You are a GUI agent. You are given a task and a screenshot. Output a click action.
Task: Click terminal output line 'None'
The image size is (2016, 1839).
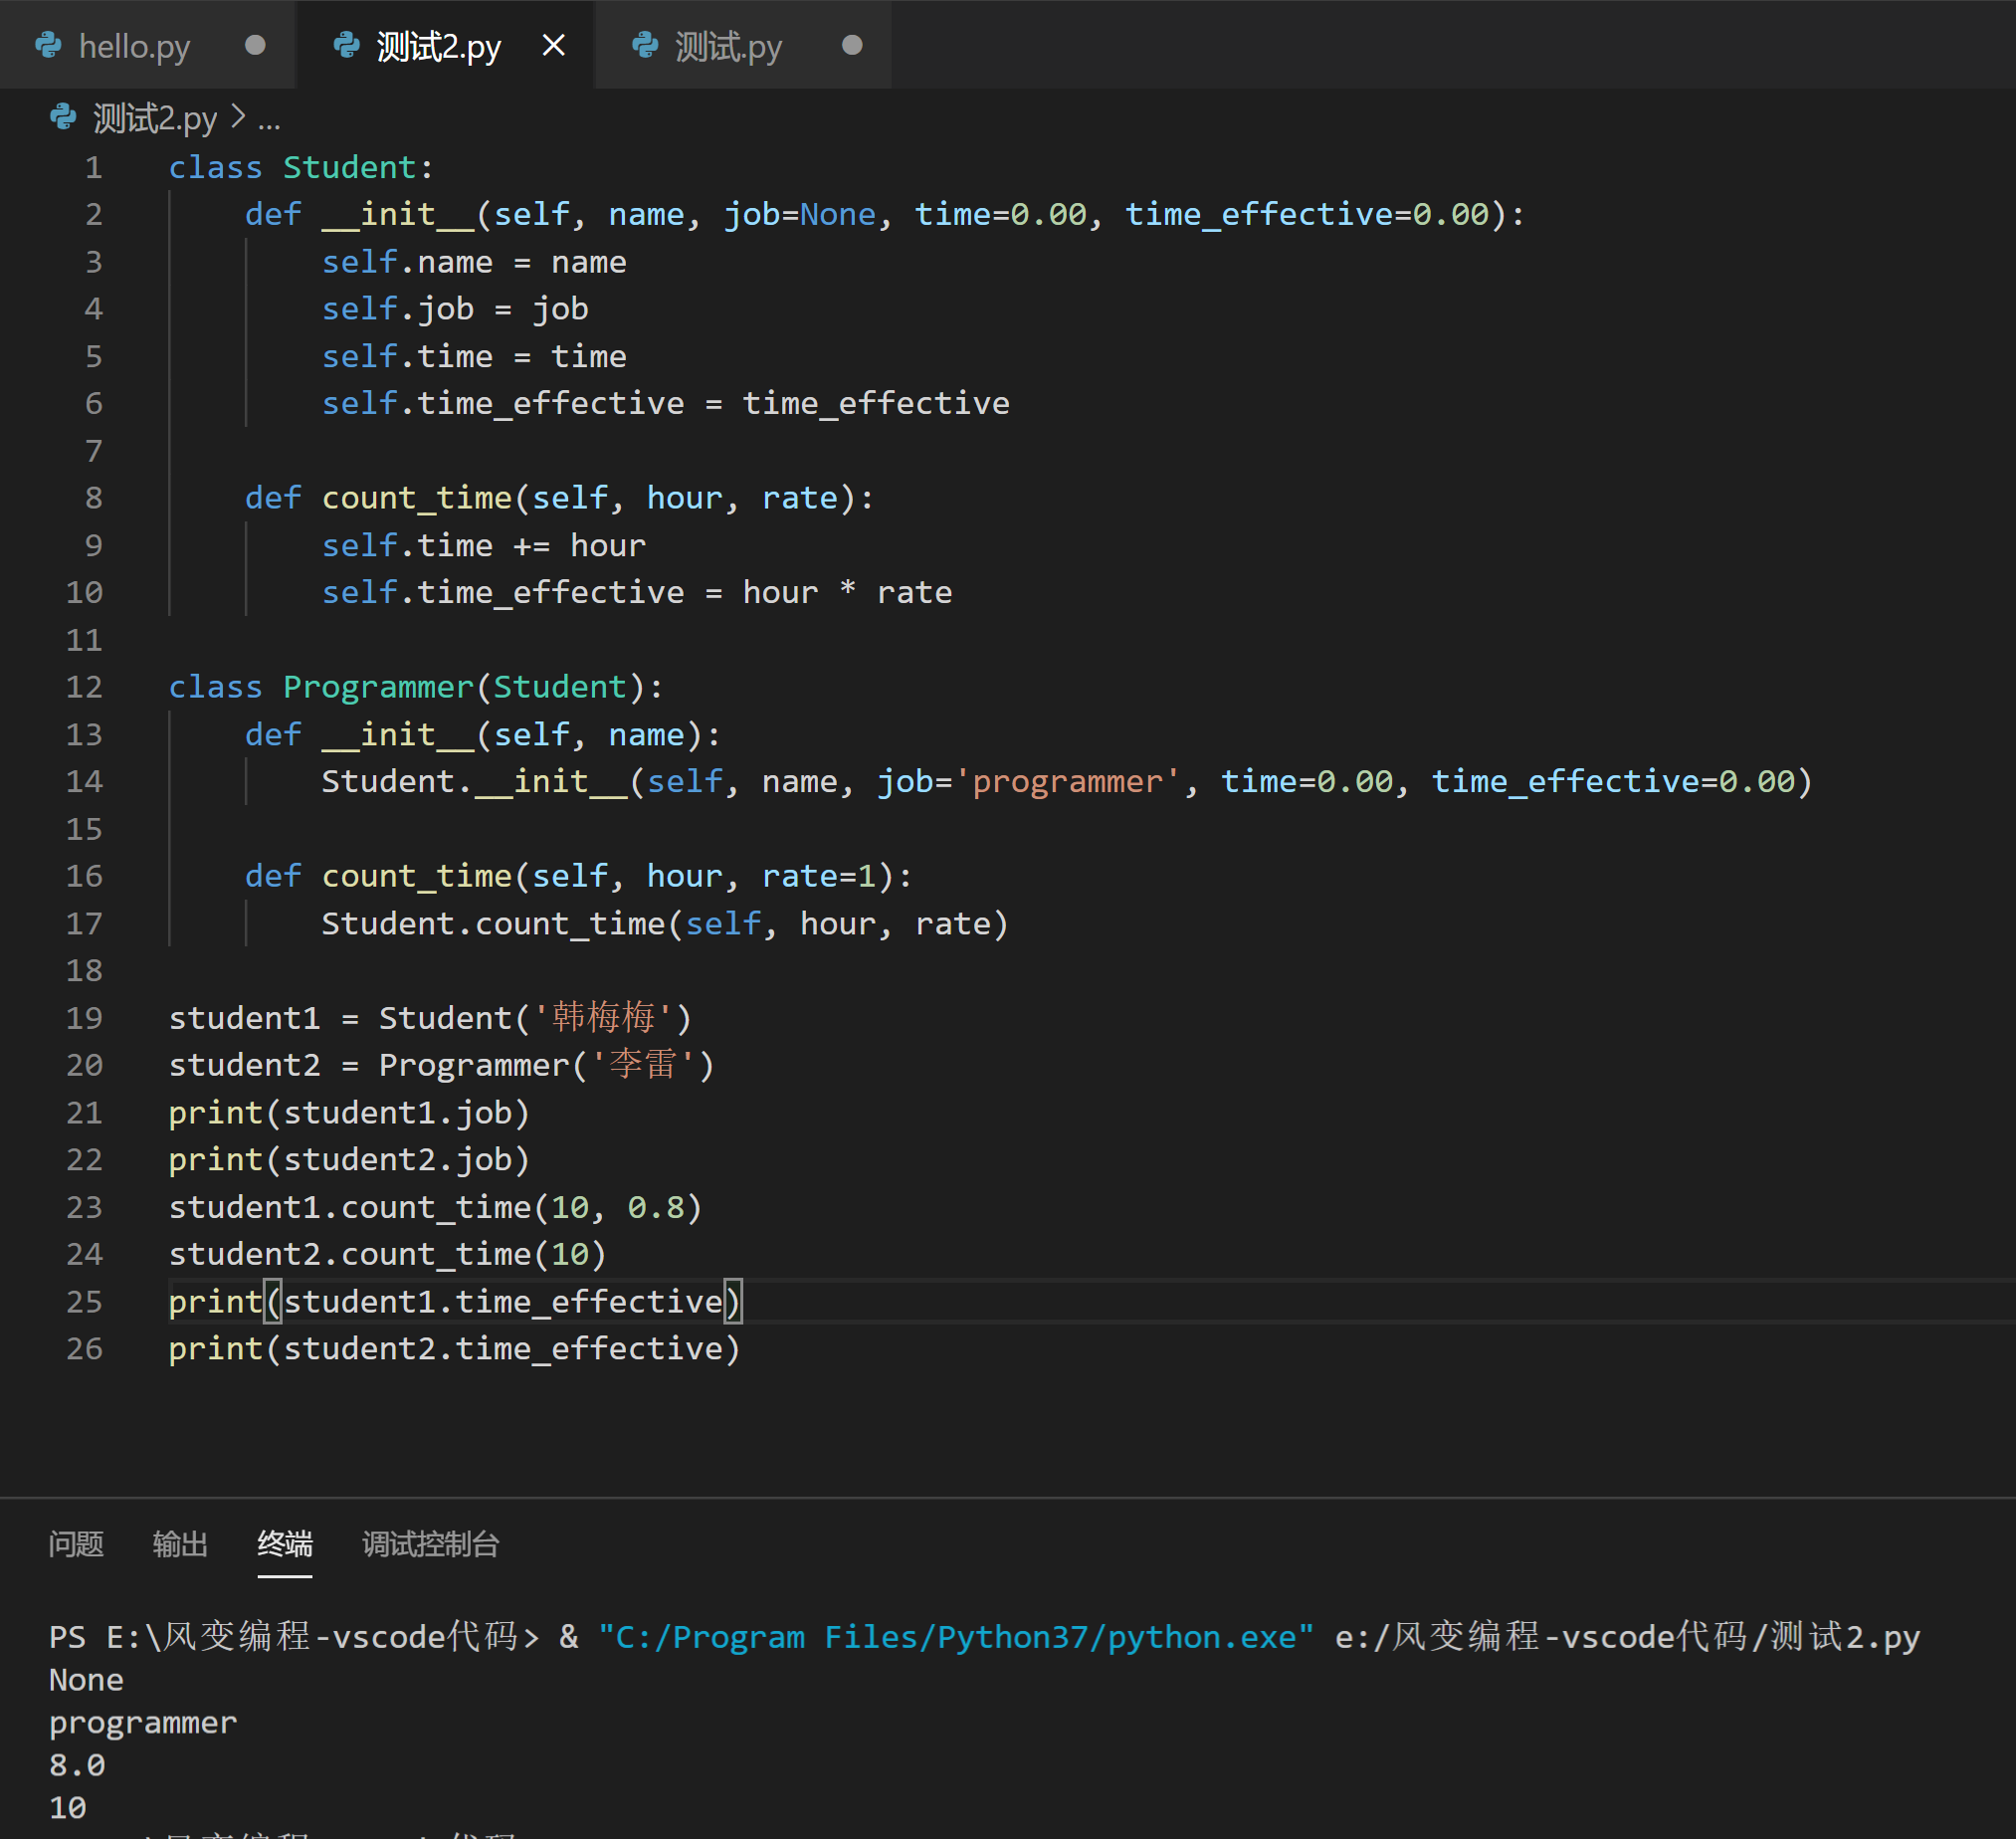(86, 1680)
